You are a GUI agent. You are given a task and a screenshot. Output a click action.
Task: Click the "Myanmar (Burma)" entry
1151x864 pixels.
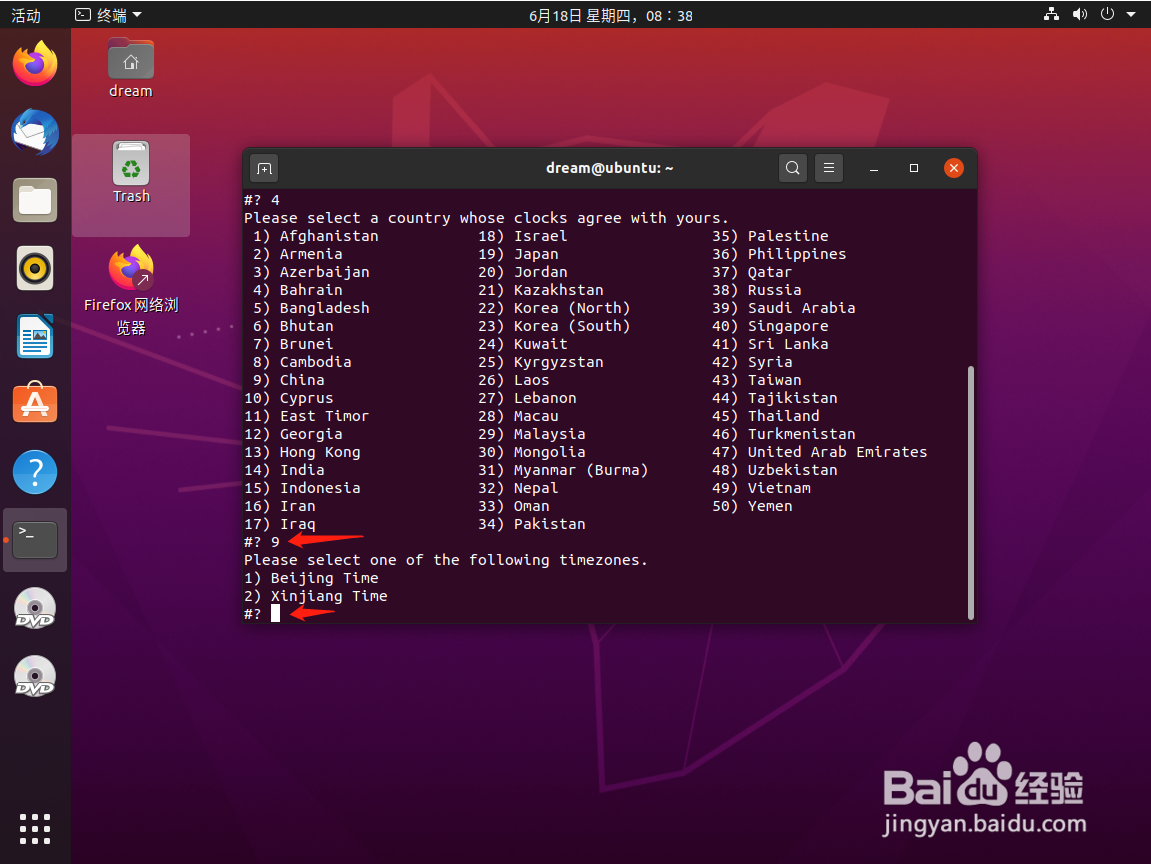point(581,470)
